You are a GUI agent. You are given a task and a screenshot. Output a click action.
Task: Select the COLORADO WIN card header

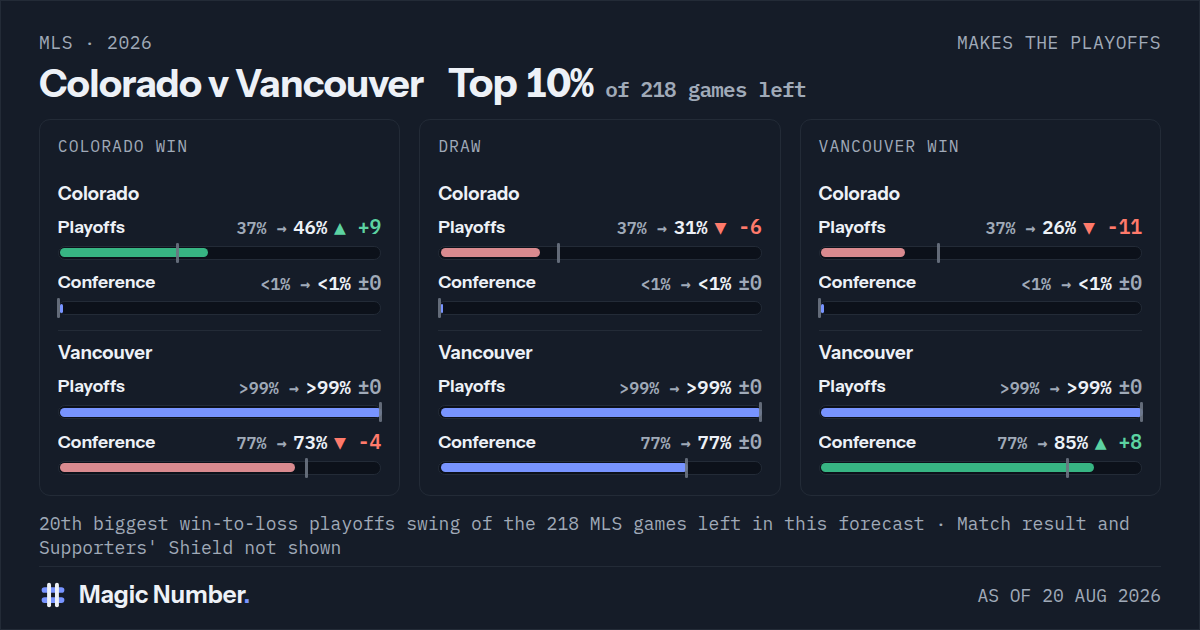coord(123,147)
